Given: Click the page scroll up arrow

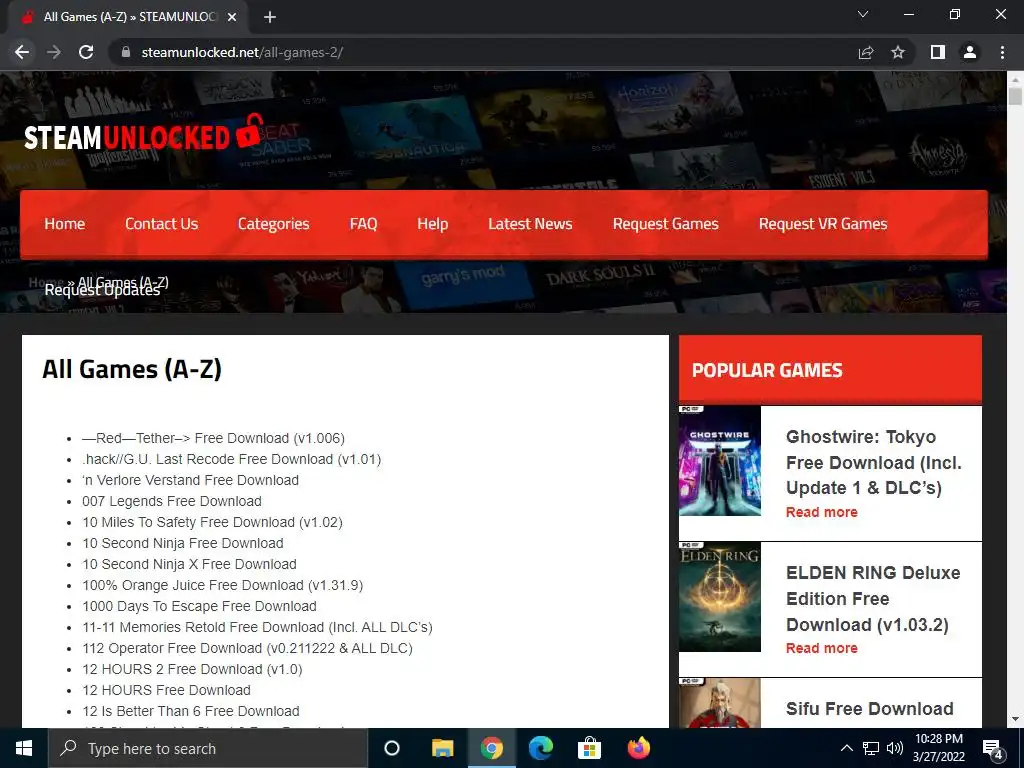Looking at the screenshot, I should [x=1015, y=78].
